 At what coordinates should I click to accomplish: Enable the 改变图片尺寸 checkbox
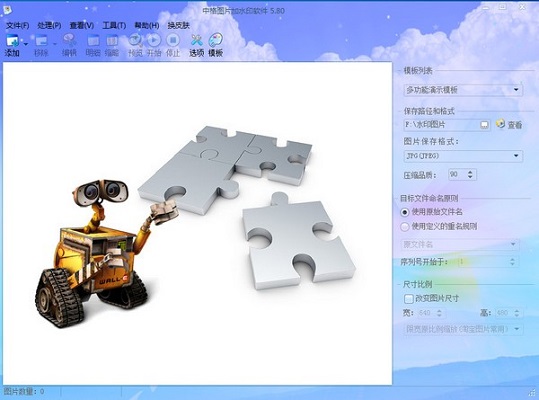(x=408, y=299)
